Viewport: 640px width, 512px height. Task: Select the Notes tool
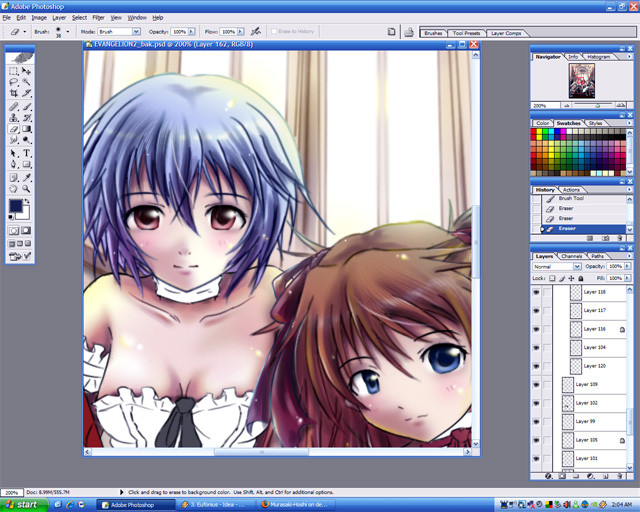13,178
